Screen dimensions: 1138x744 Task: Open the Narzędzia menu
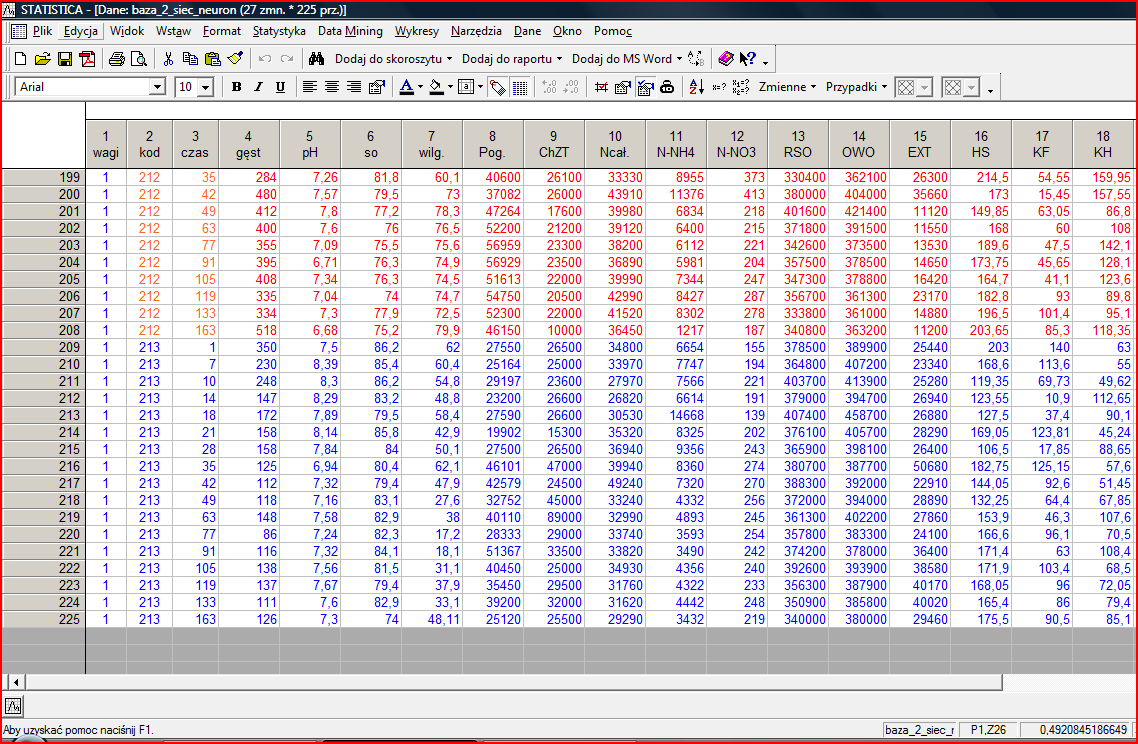point(476,31)
